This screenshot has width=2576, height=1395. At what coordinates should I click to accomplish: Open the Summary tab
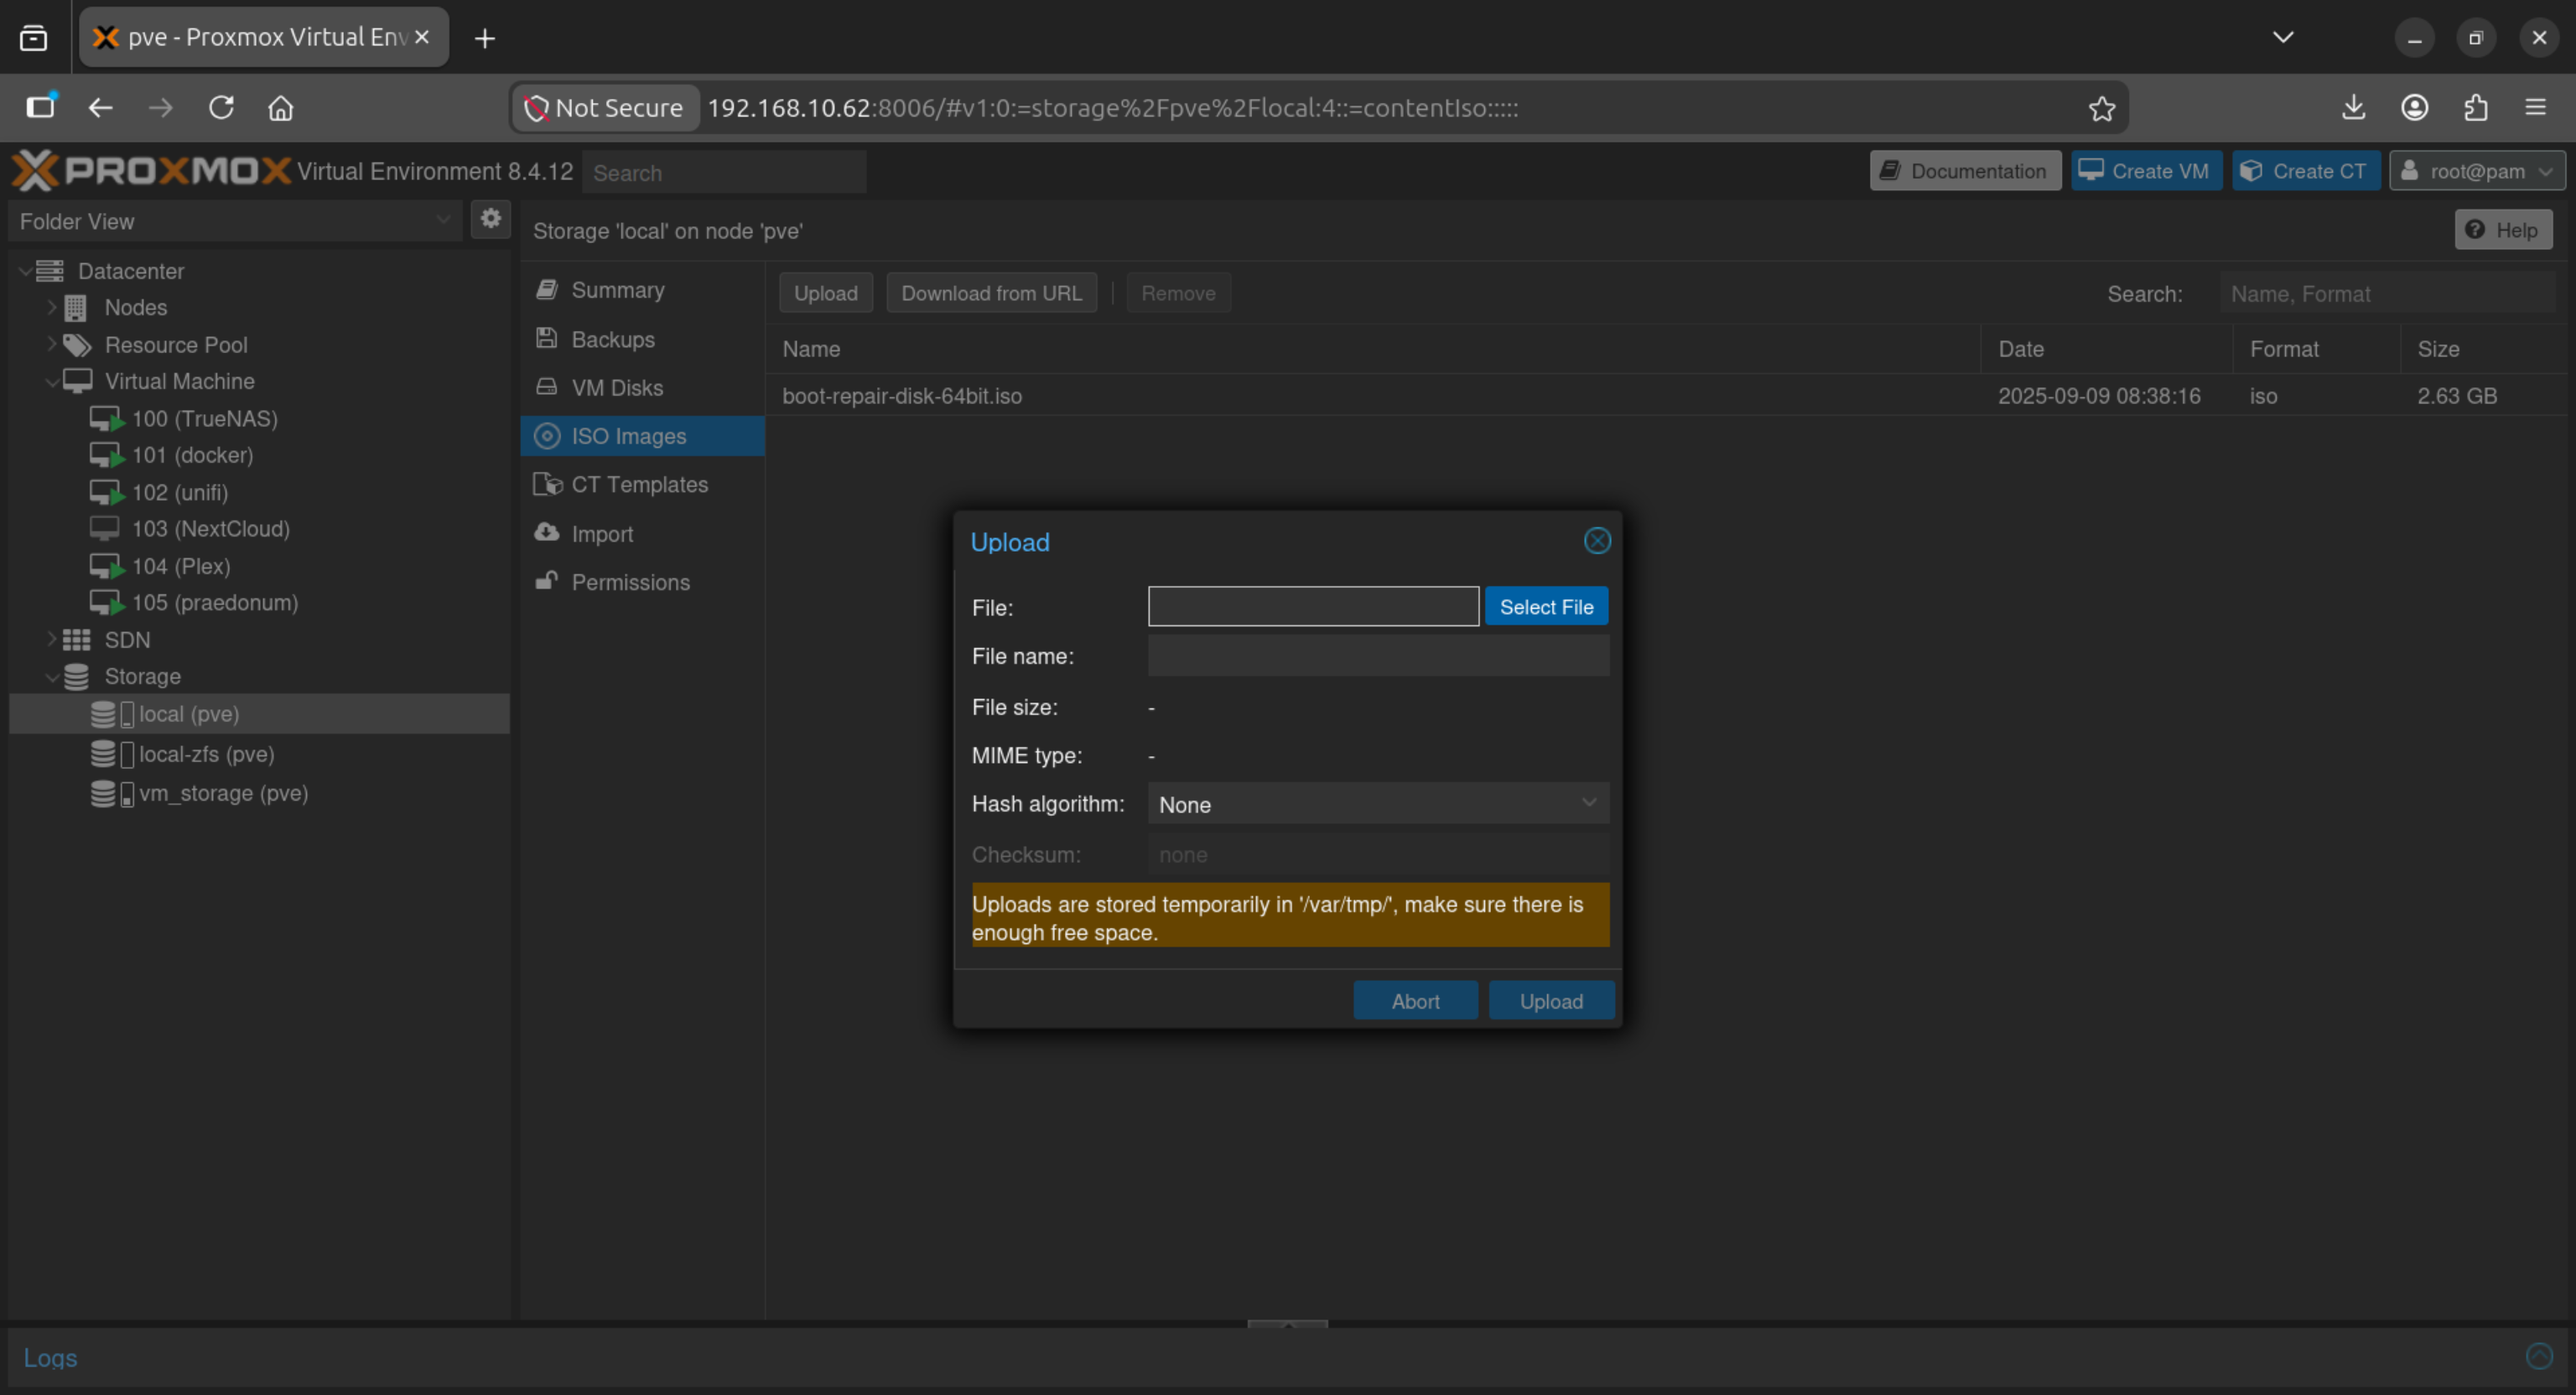pyautogui.click(x=642, y=290)
